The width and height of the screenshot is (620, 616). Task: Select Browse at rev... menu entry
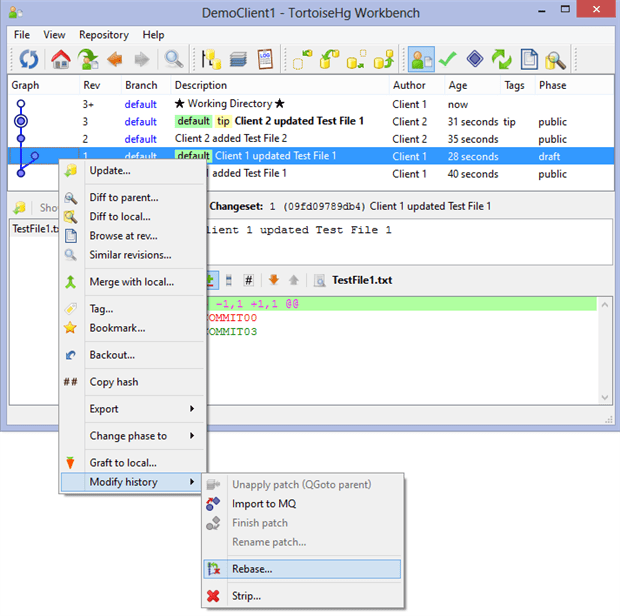point(133,236)
